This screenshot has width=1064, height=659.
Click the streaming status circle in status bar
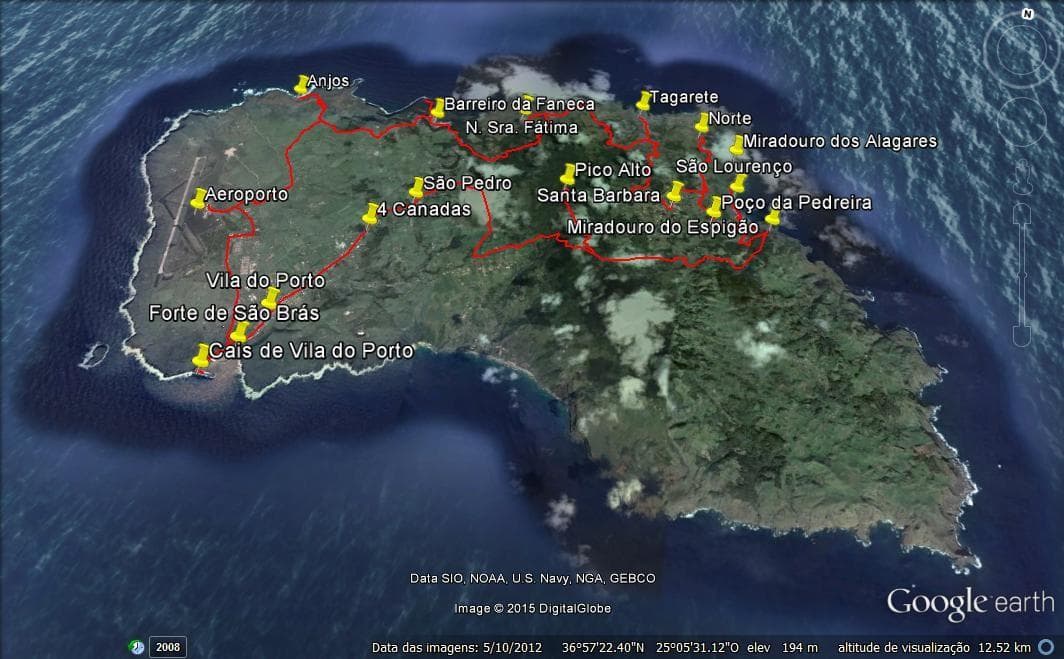1046,647
